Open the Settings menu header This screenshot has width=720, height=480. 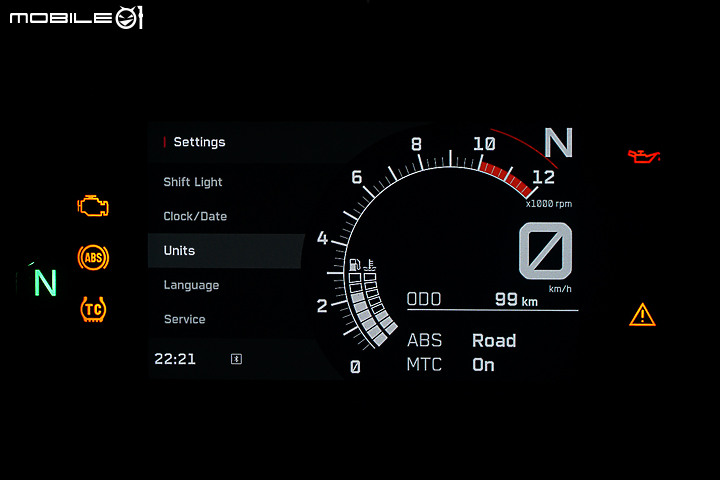199,142
